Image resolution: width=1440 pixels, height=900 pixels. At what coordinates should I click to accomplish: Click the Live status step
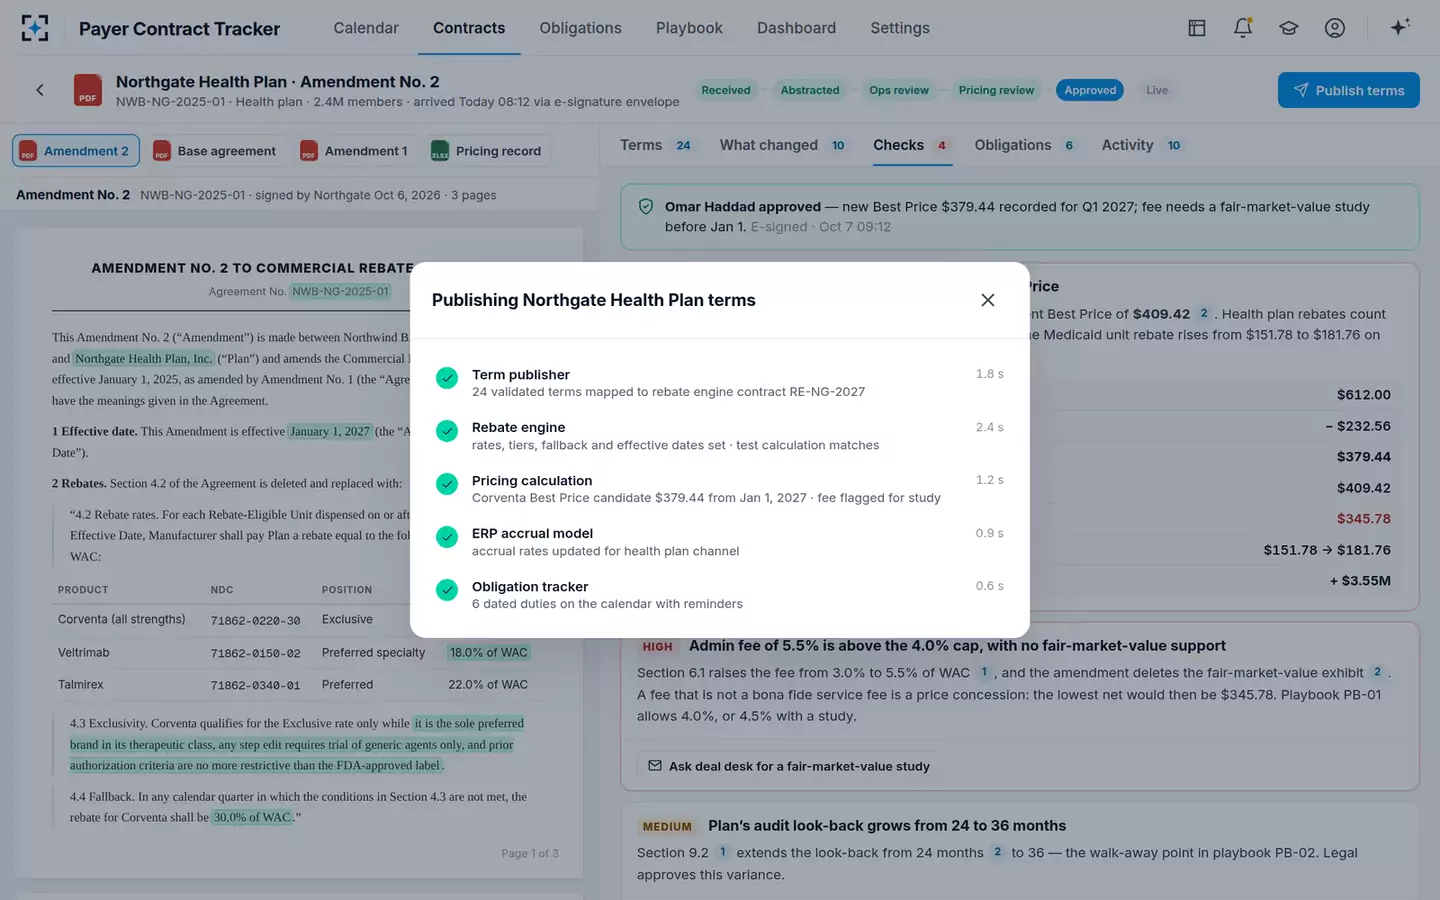tap(1157, 90)
